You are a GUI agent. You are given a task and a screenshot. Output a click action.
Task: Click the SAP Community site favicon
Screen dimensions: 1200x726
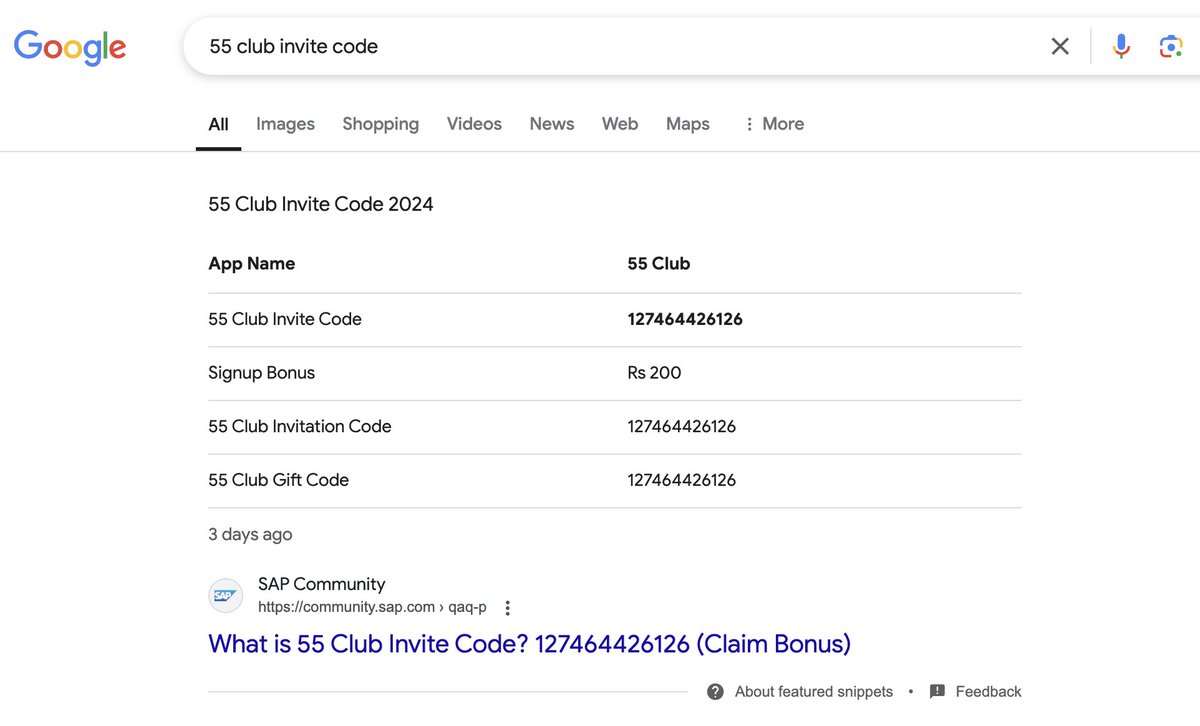coord(226,596)
